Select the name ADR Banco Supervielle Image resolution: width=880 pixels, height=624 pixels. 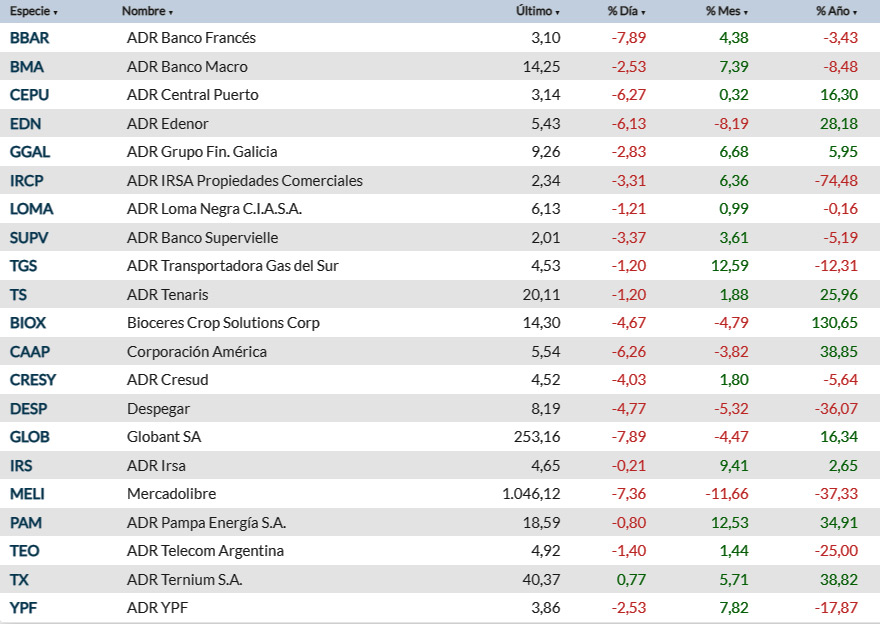point(203,238)
